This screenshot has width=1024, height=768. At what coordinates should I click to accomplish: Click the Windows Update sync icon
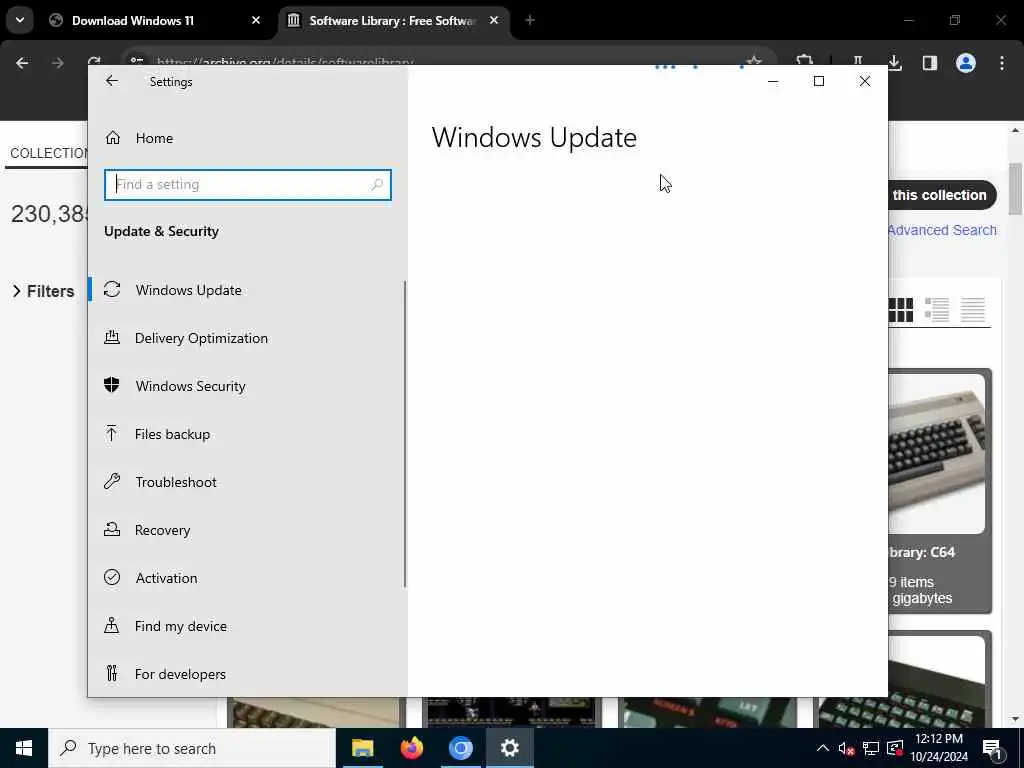(112, 289)
